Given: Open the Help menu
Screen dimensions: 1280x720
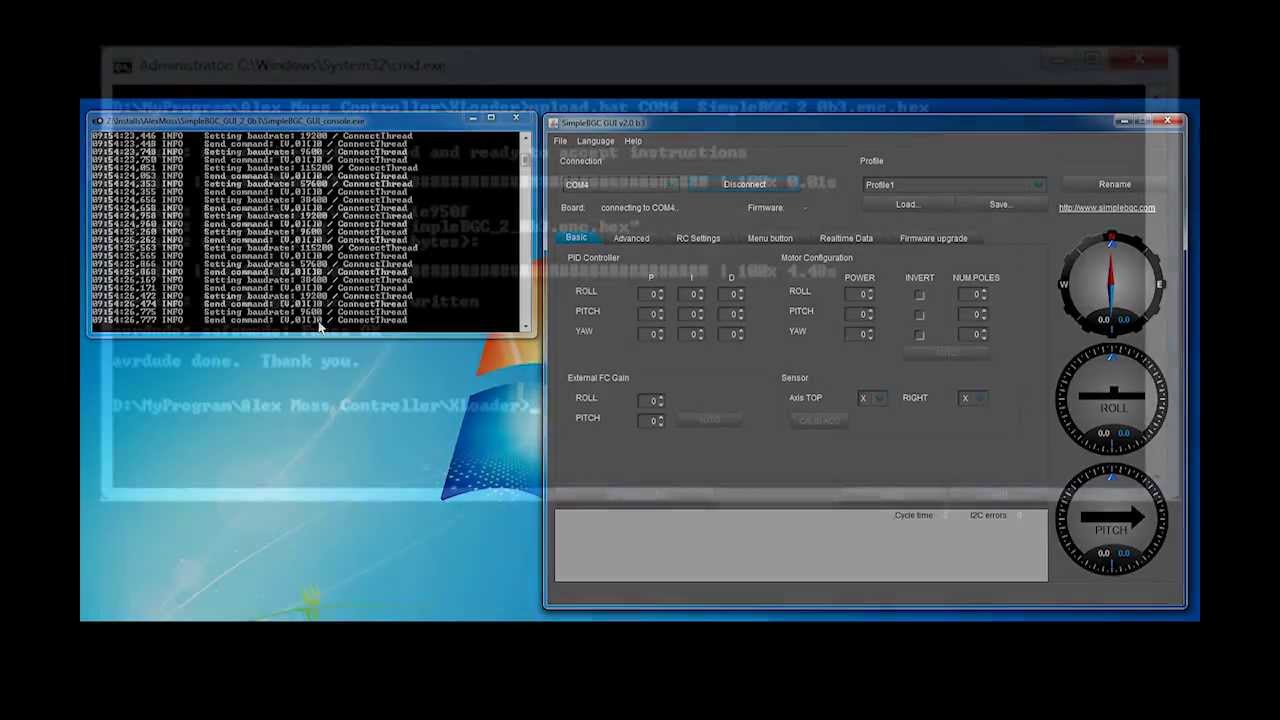Looking at the screenshot, I should point(633,141).
